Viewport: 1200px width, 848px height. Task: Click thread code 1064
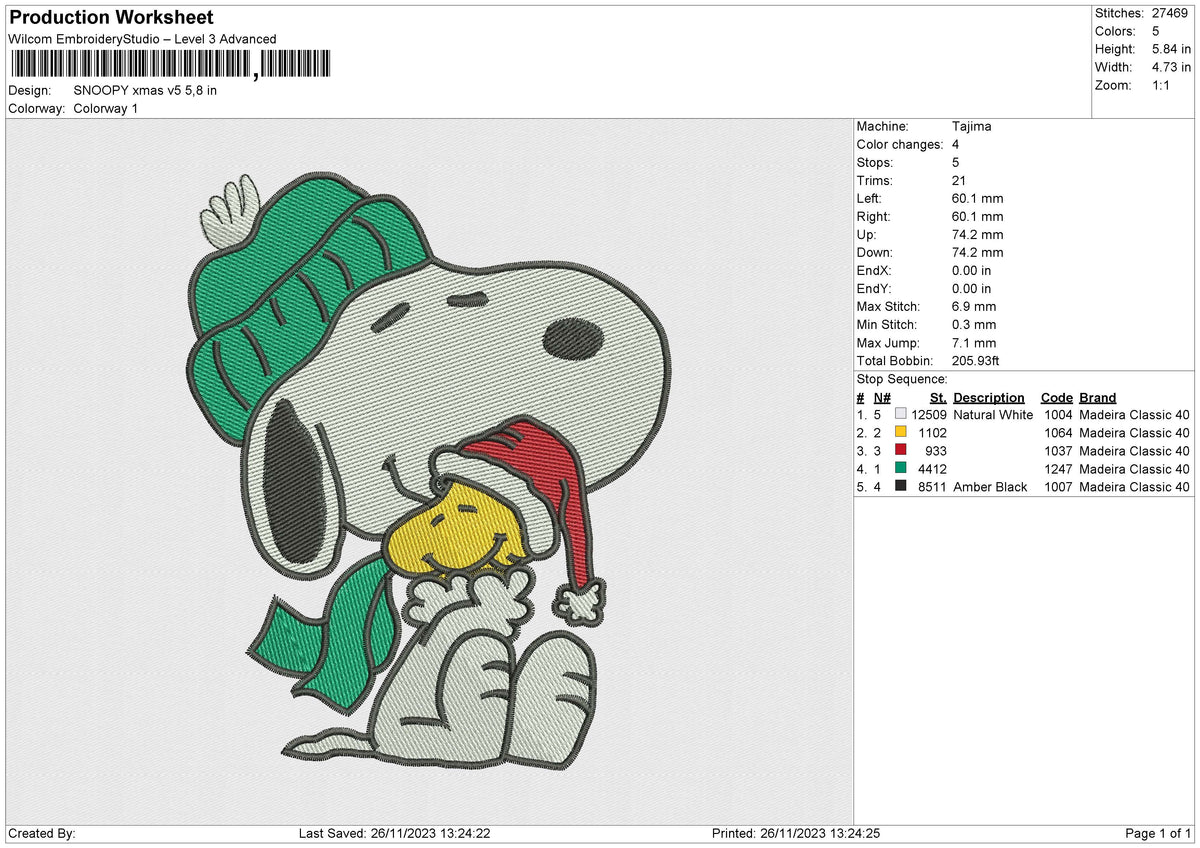[1058, 433]
